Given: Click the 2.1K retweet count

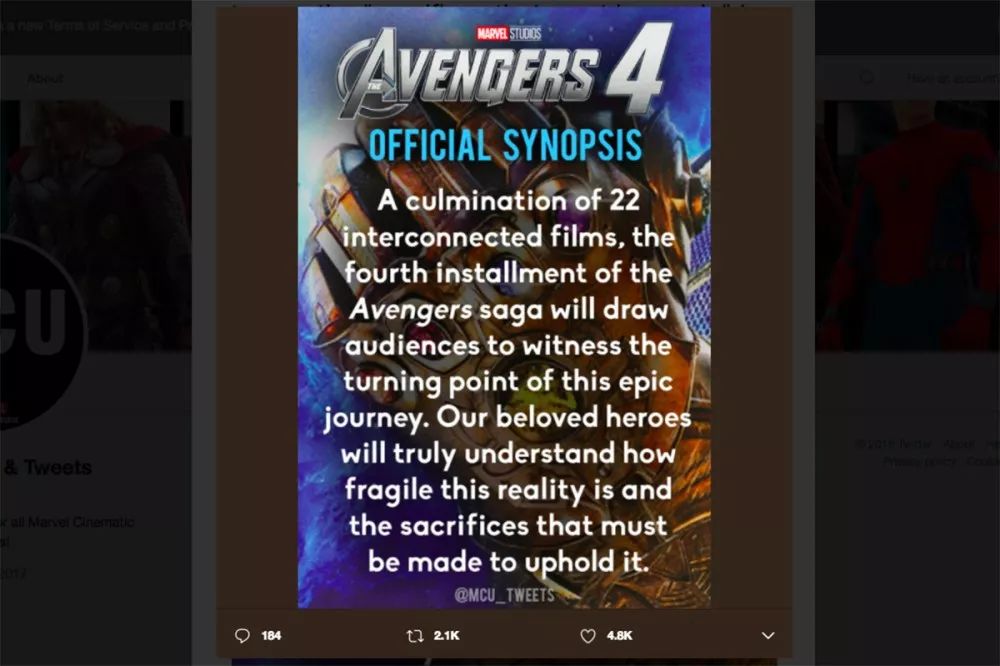Looking at the screenshot, I should [x=446, y=635].
